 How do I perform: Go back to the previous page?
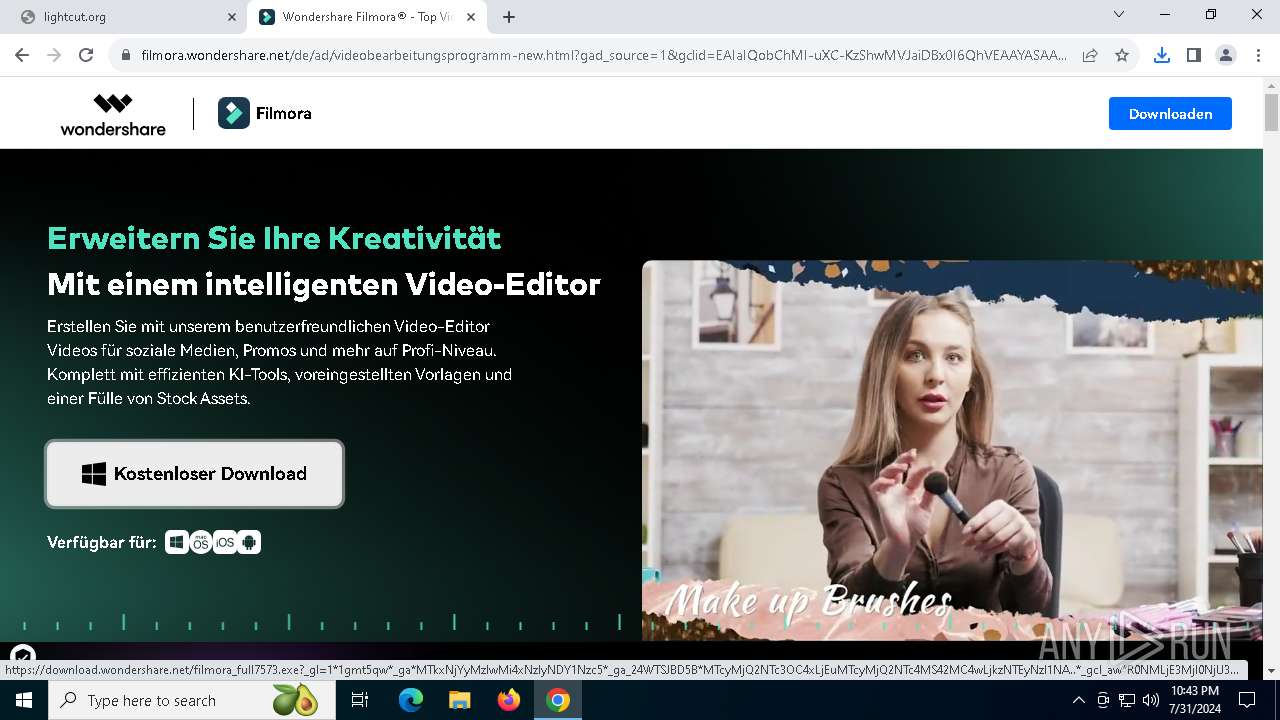[22, 56]
